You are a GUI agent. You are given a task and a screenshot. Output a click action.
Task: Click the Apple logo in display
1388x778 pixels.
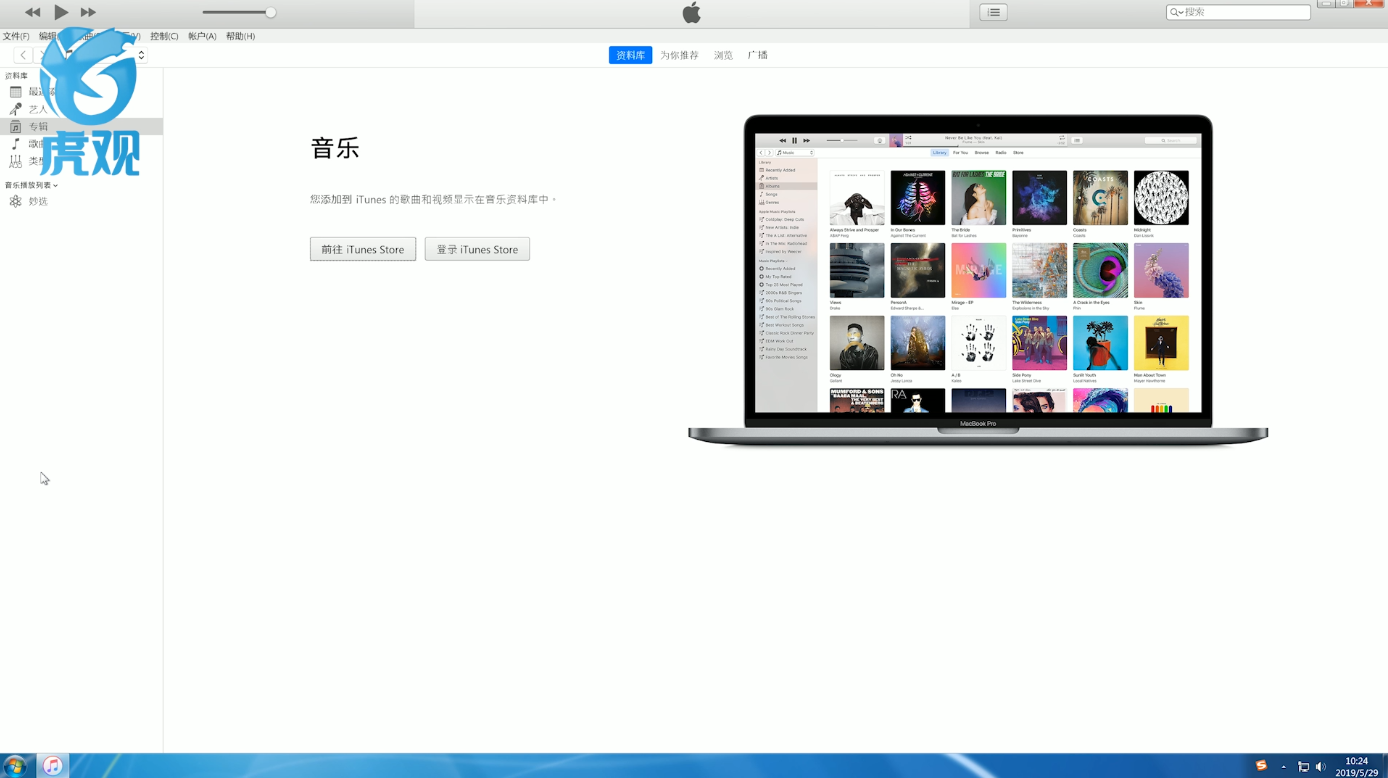coord(691,12)
